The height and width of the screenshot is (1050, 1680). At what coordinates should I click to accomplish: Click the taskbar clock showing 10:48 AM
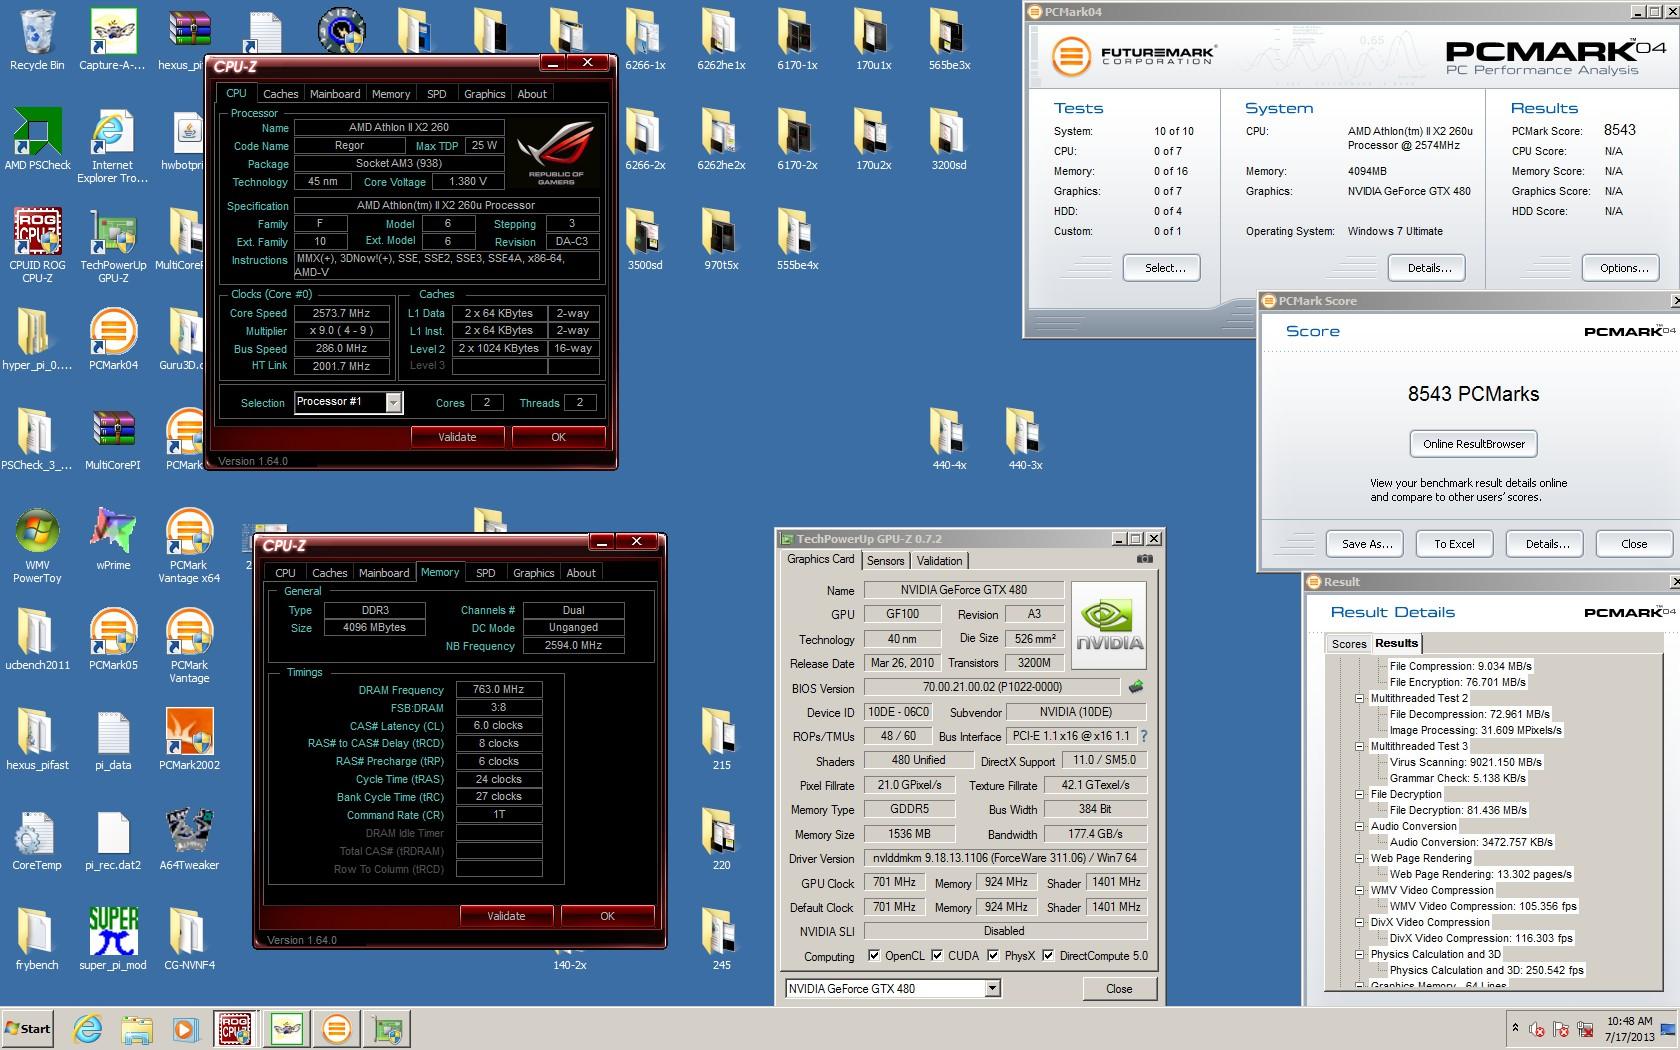[1629, 1029]
